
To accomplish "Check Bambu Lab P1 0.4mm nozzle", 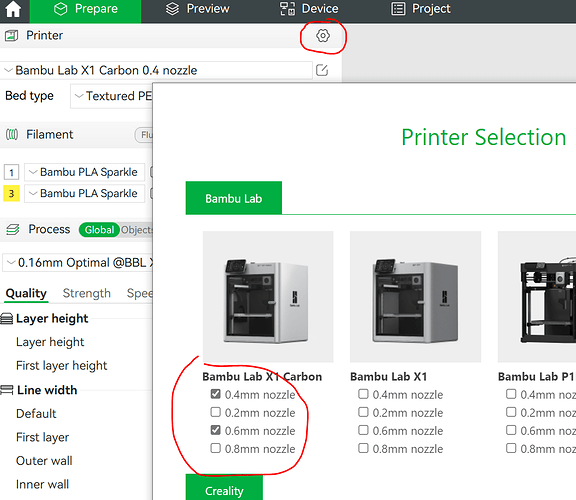I will coord(511,394).
